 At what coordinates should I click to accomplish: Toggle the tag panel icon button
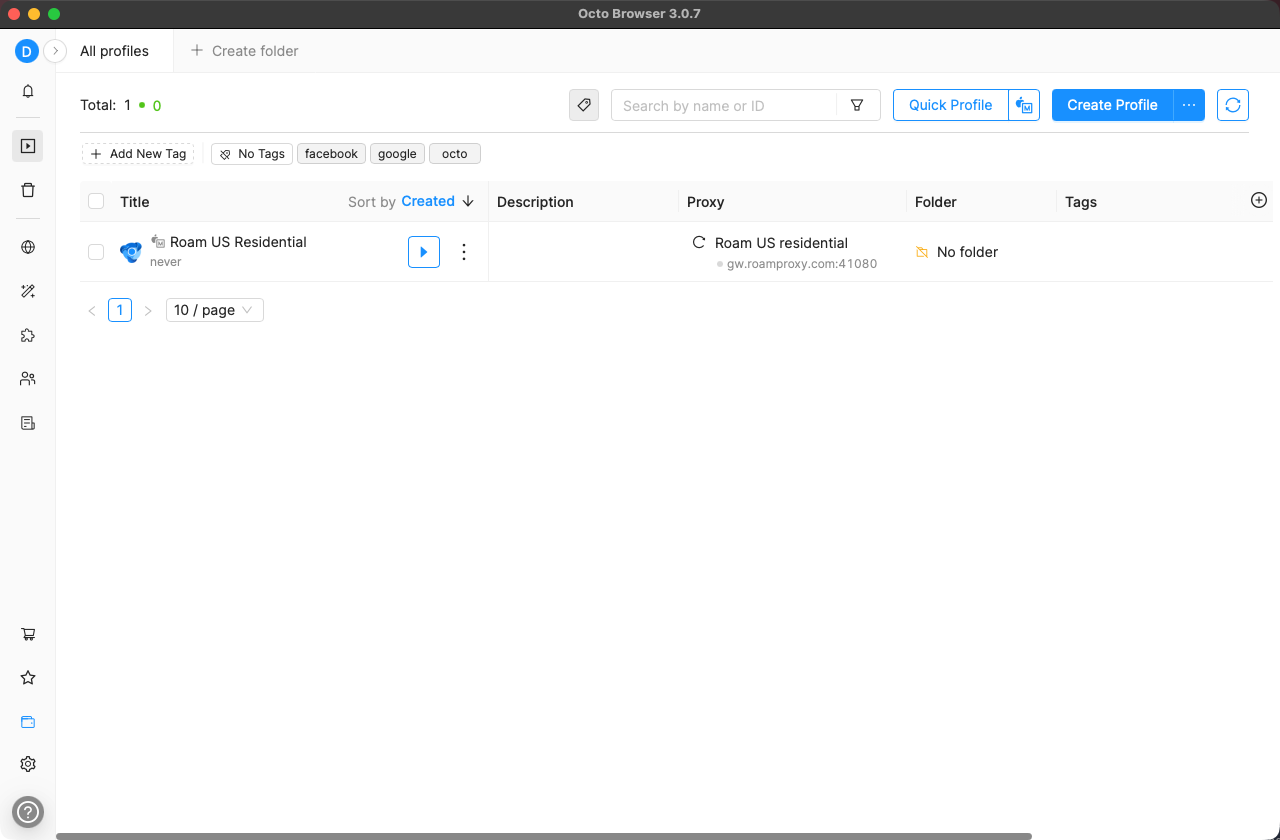(x=584, y=105)
